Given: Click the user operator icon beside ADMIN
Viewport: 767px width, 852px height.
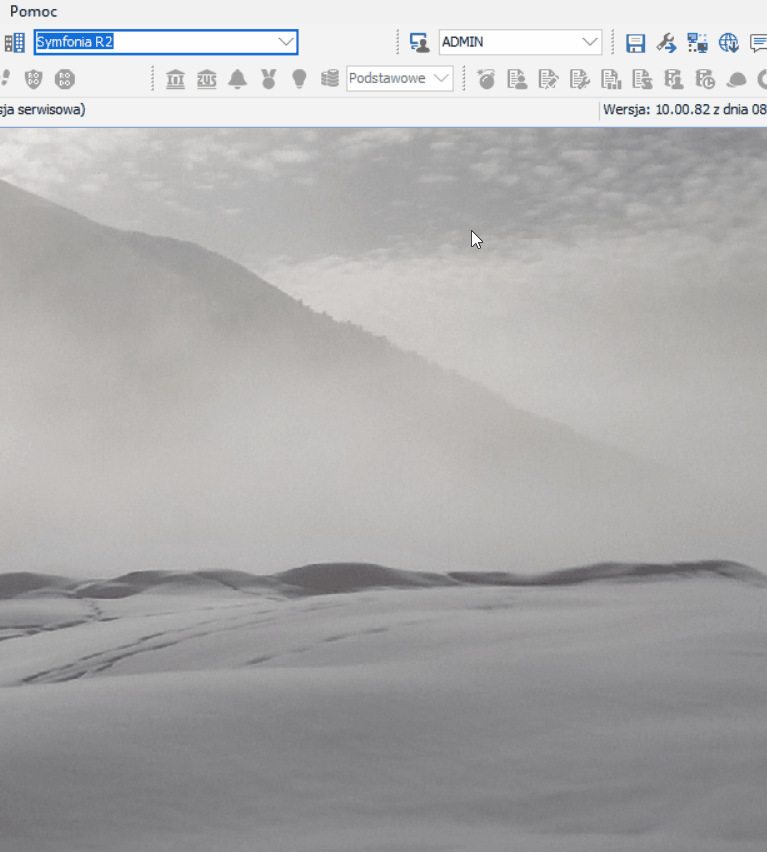Looking at the screenshot, I should 419,42.
